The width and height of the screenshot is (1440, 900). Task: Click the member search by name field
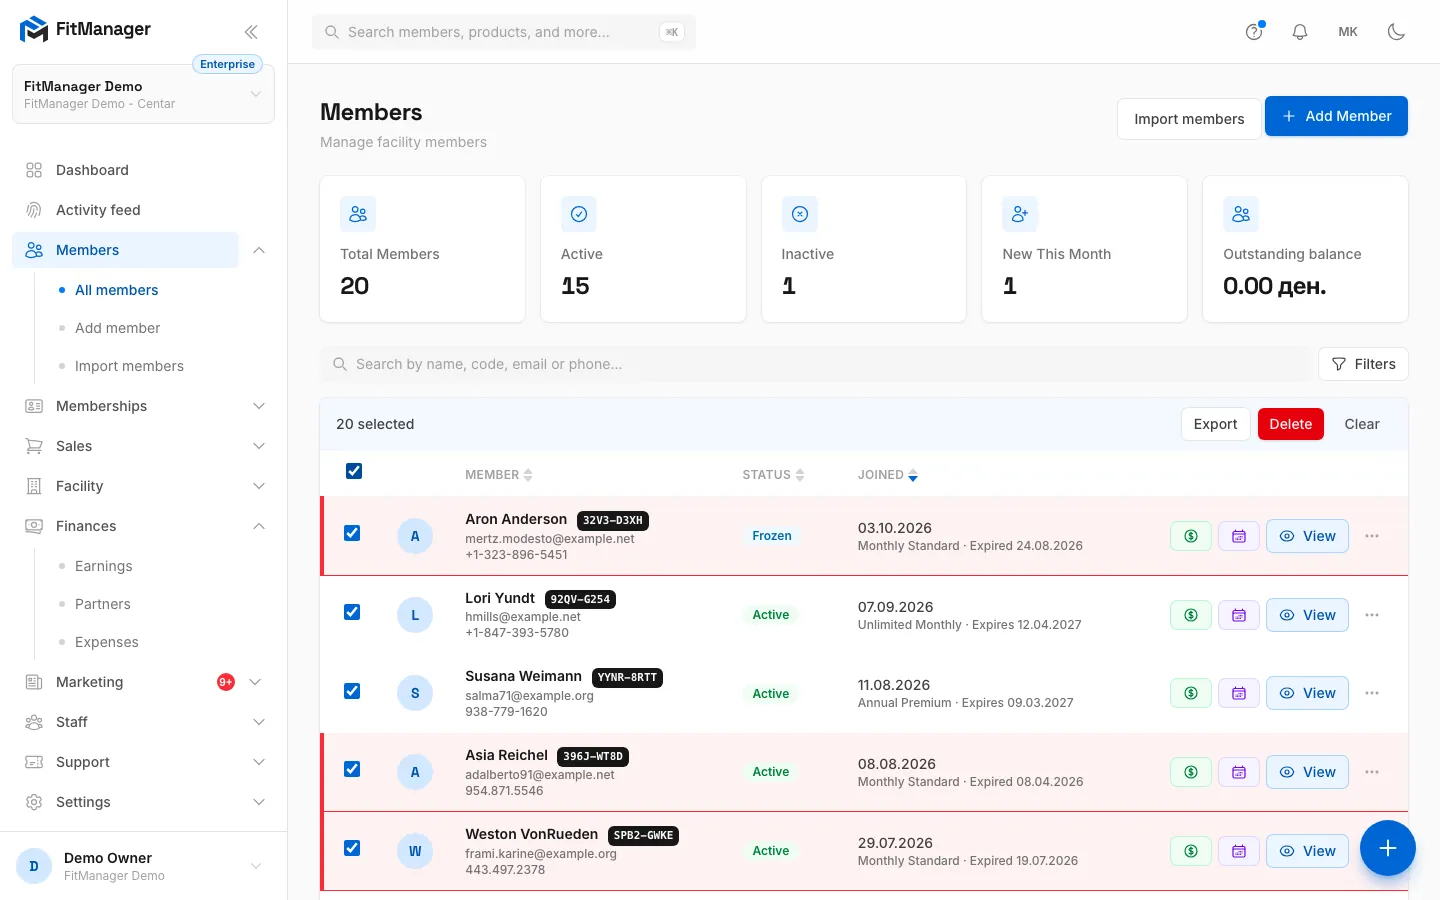[x=815, y=364]
